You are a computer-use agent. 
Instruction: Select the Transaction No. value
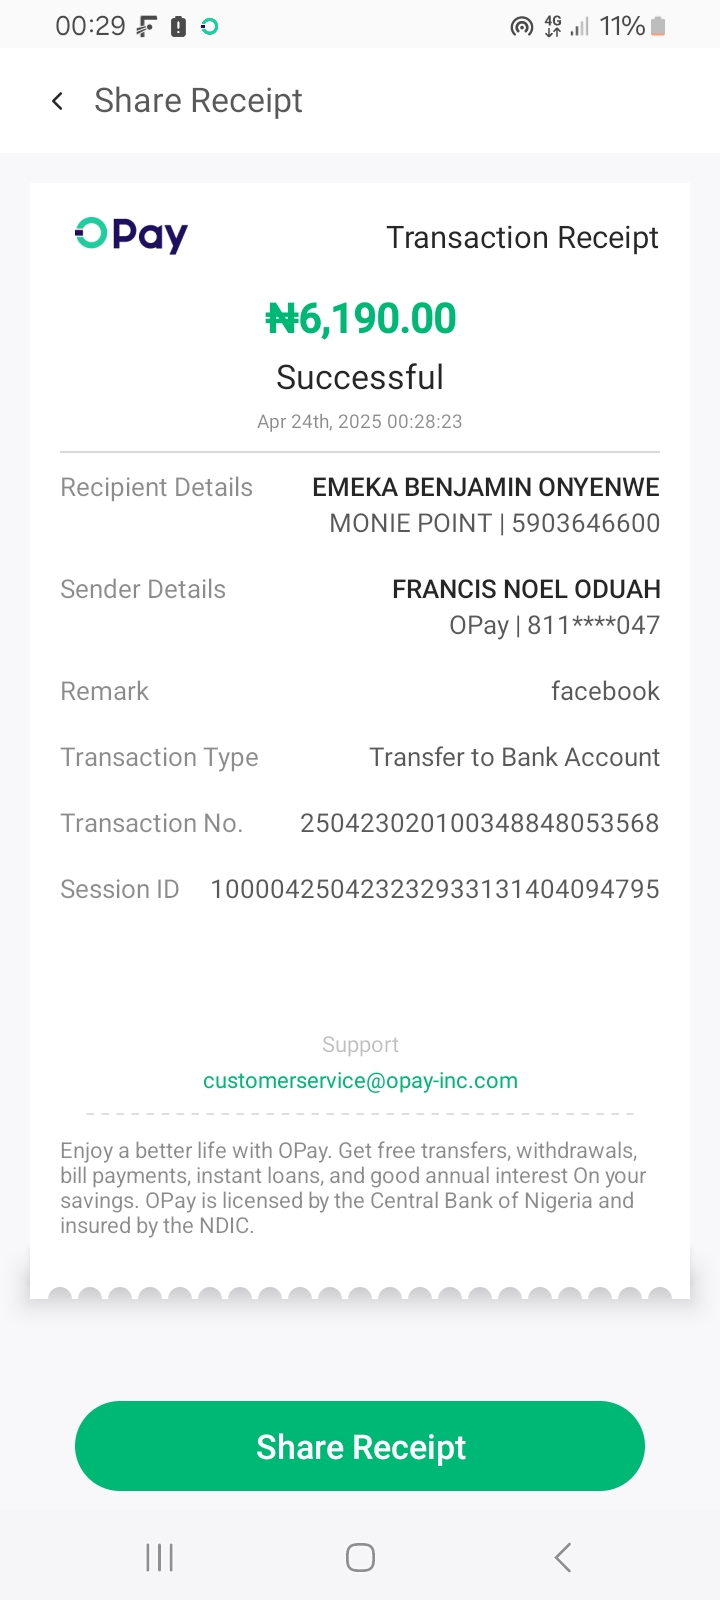pyautogui.click(x=479, y=823)
